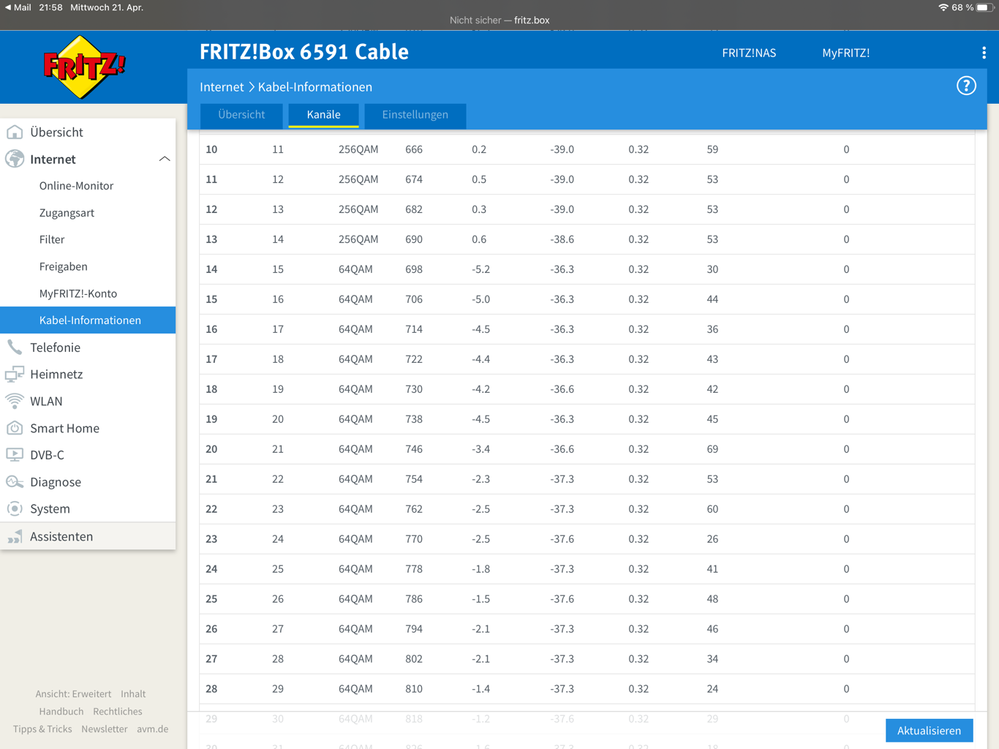Viewport: 999px width, 749px height.
Task: Click the Internet globe icon
Action: point(15,159)
